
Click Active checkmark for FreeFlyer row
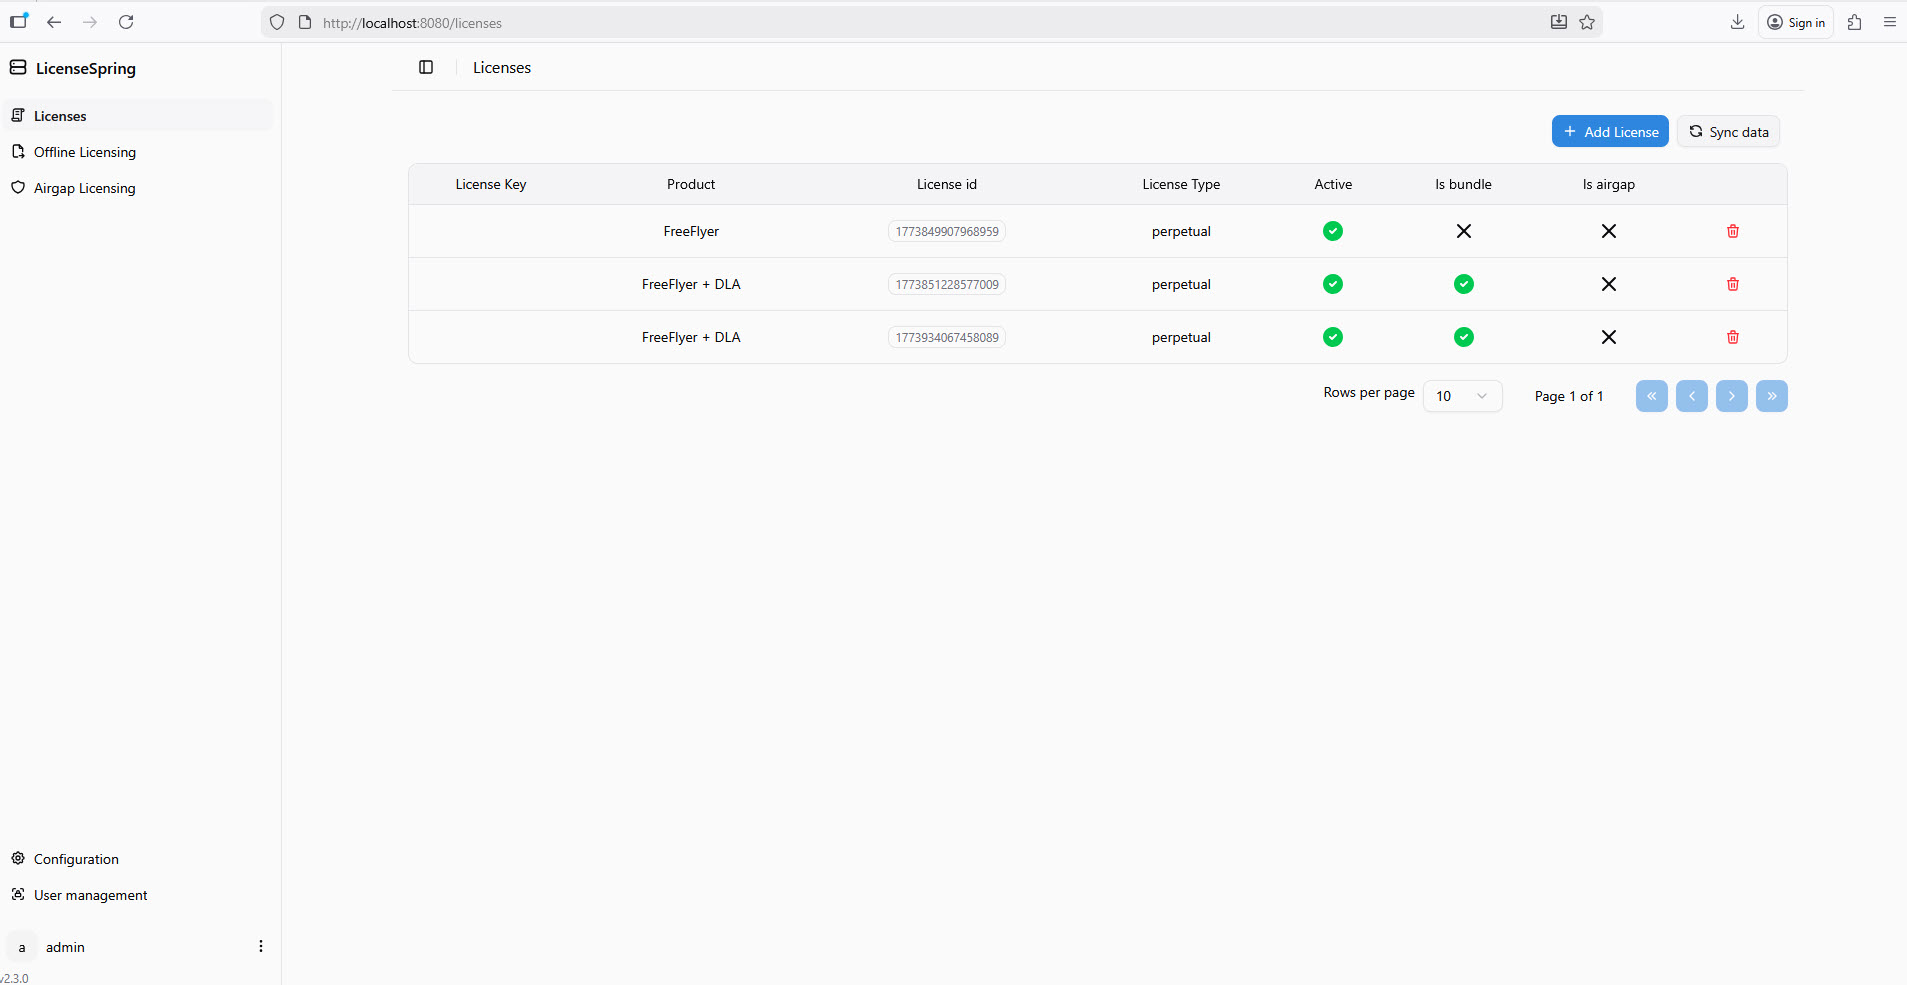(1332, 231)
